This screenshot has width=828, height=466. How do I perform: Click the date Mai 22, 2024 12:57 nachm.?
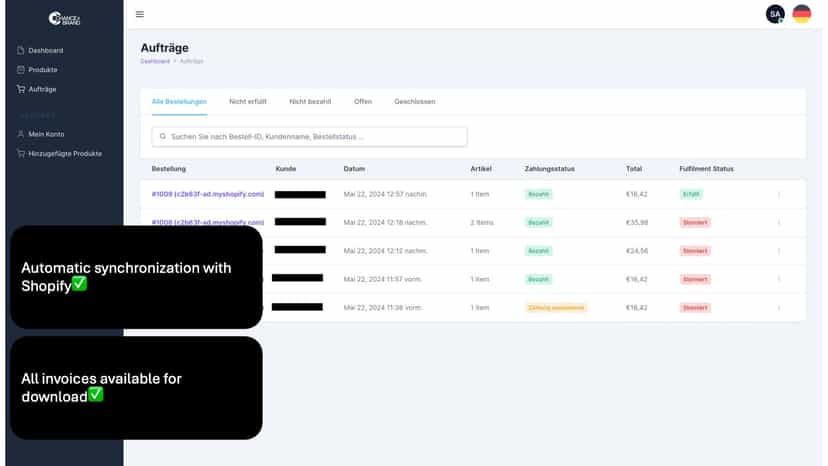point(385,194)
